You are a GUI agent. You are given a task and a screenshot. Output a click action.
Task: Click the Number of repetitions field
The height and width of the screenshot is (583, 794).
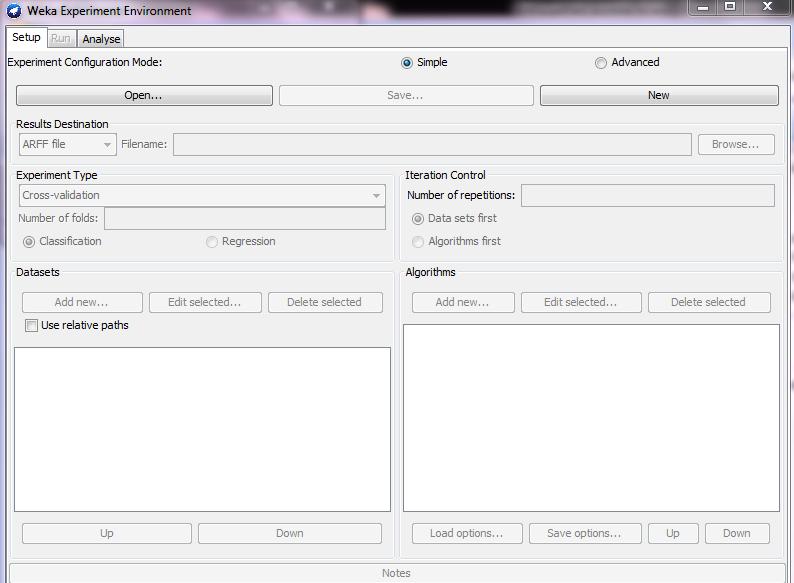tap(648, 196)
